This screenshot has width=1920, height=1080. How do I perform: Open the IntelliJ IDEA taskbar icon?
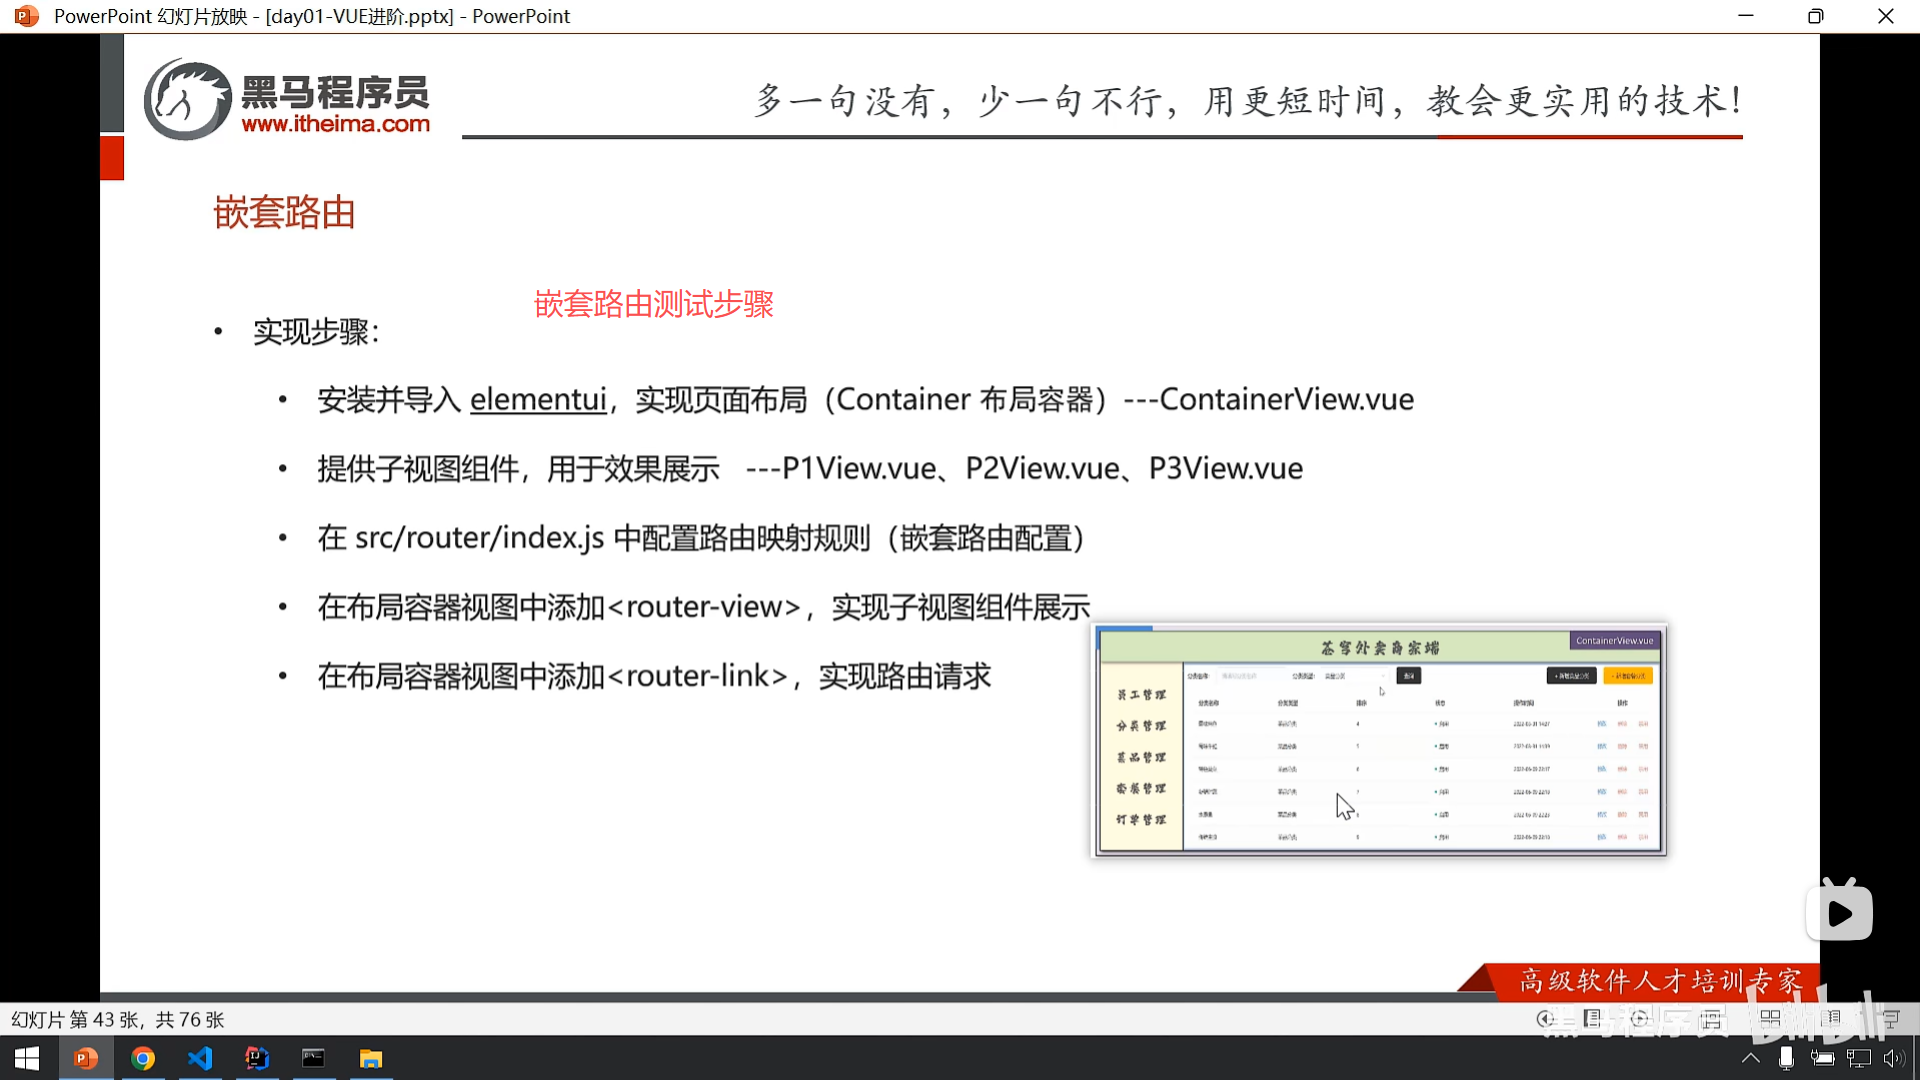tap(257, 1058)
